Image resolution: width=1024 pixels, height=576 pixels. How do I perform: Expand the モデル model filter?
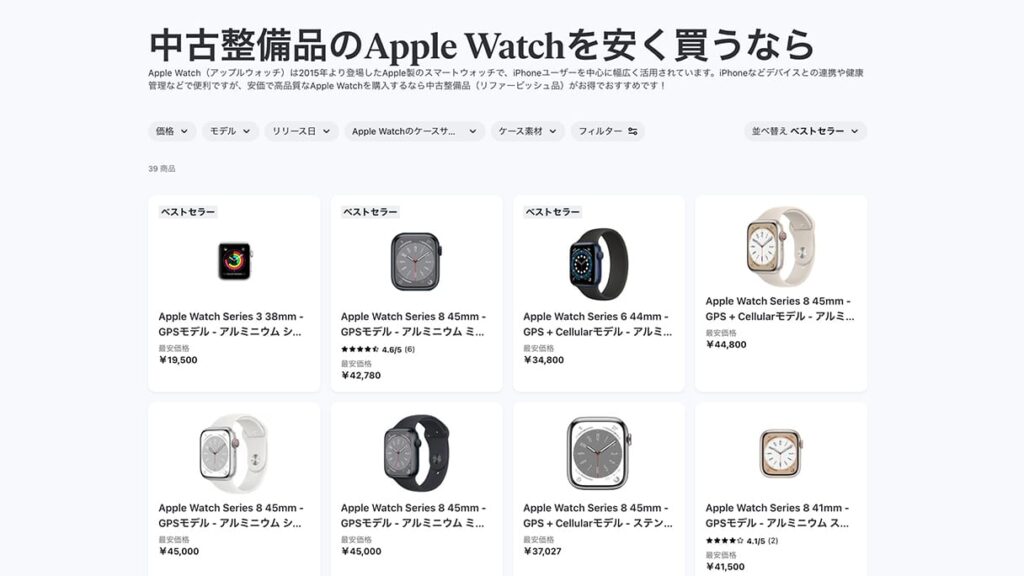[x=230, y=131]
